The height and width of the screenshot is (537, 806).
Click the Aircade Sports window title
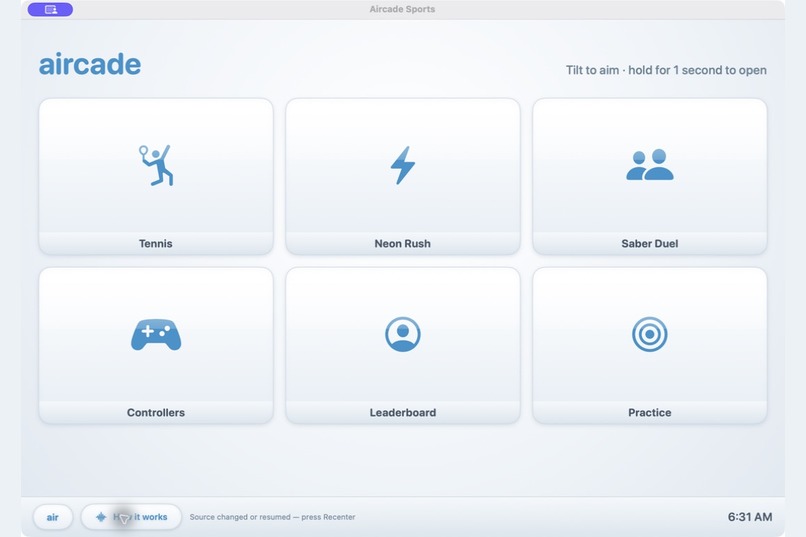tap(402, 9)
